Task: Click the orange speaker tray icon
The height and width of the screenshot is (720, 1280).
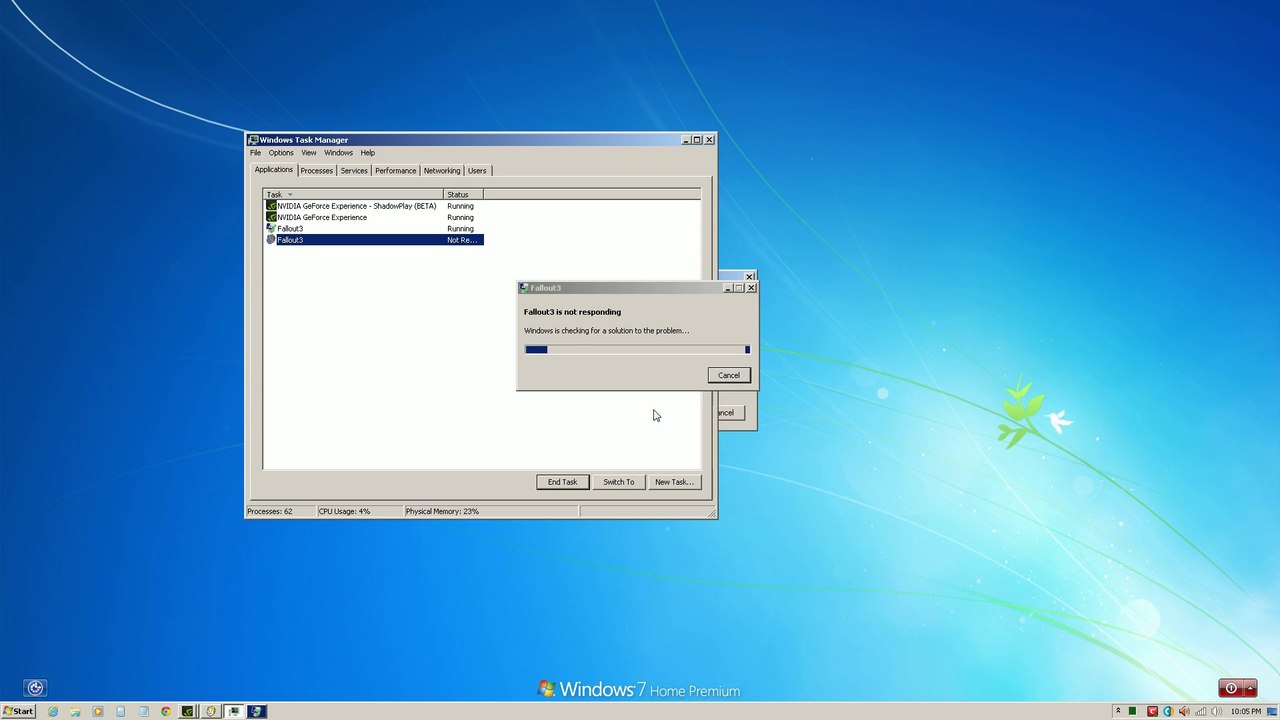Action: [x=1184, y=711]
